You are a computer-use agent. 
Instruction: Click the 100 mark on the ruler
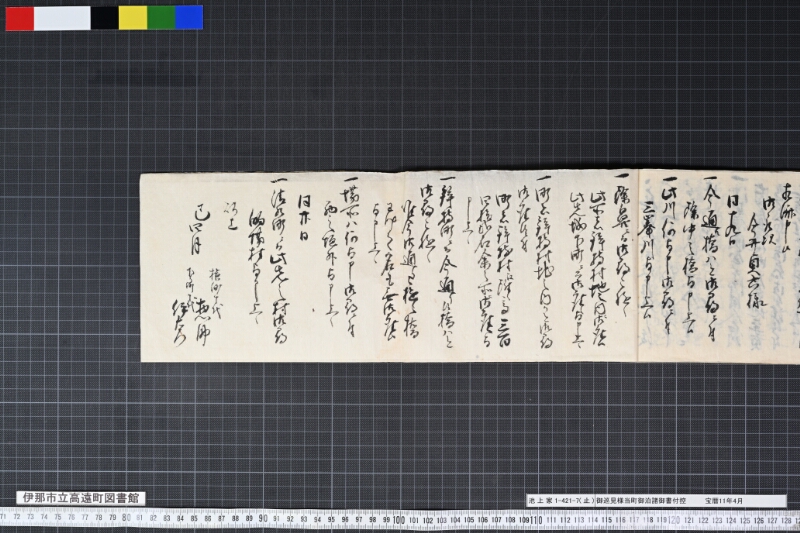click(398, 520)
